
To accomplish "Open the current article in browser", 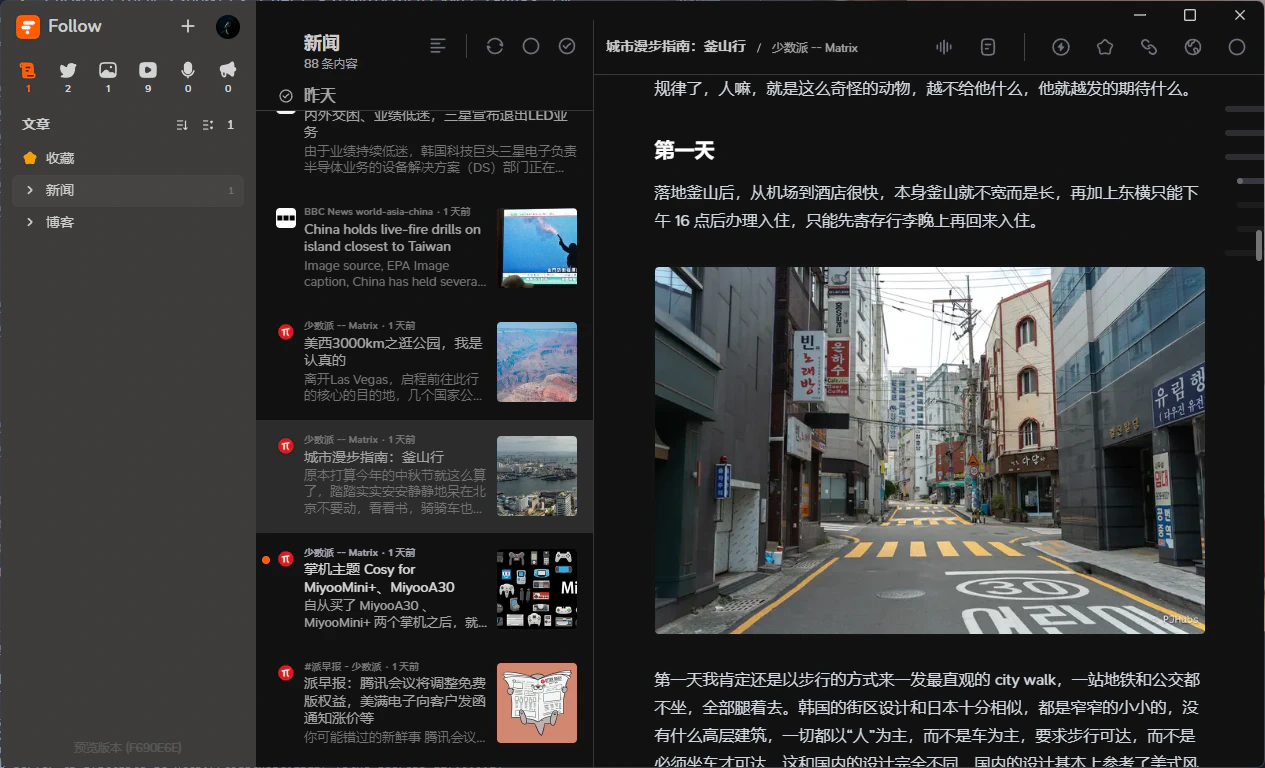I will point(1192,47).
